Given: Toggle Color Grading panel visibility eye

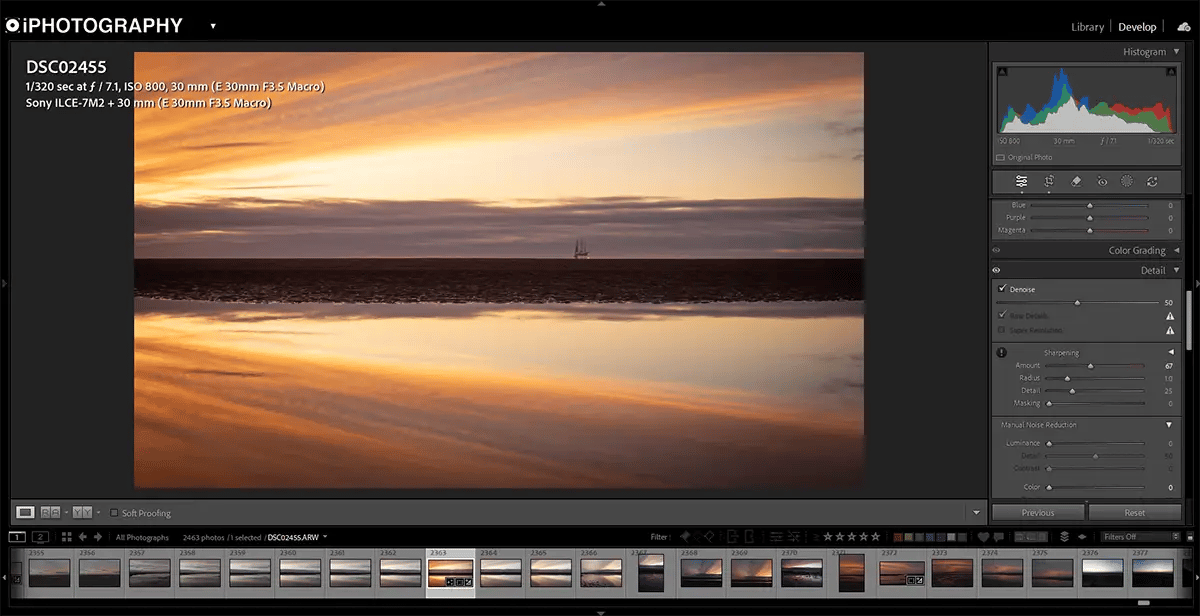Looking at the screenshot, I should (x=997, y=251).
